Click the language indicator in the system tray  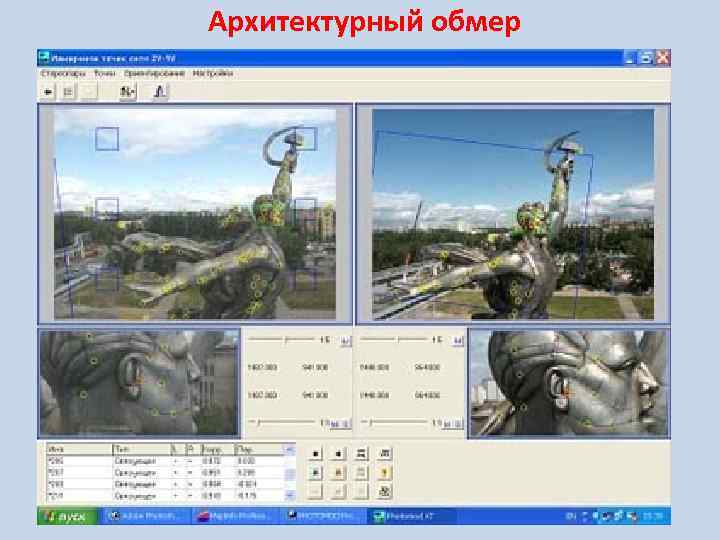pos(571,517)
